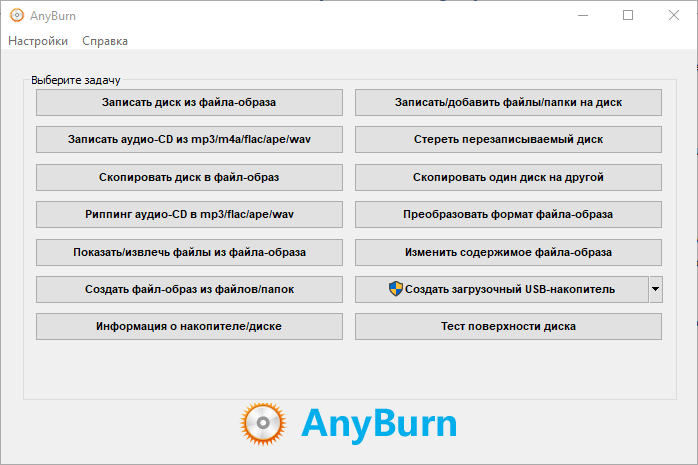Open Преобразовать формат файла-образа

tap(508, 214)
